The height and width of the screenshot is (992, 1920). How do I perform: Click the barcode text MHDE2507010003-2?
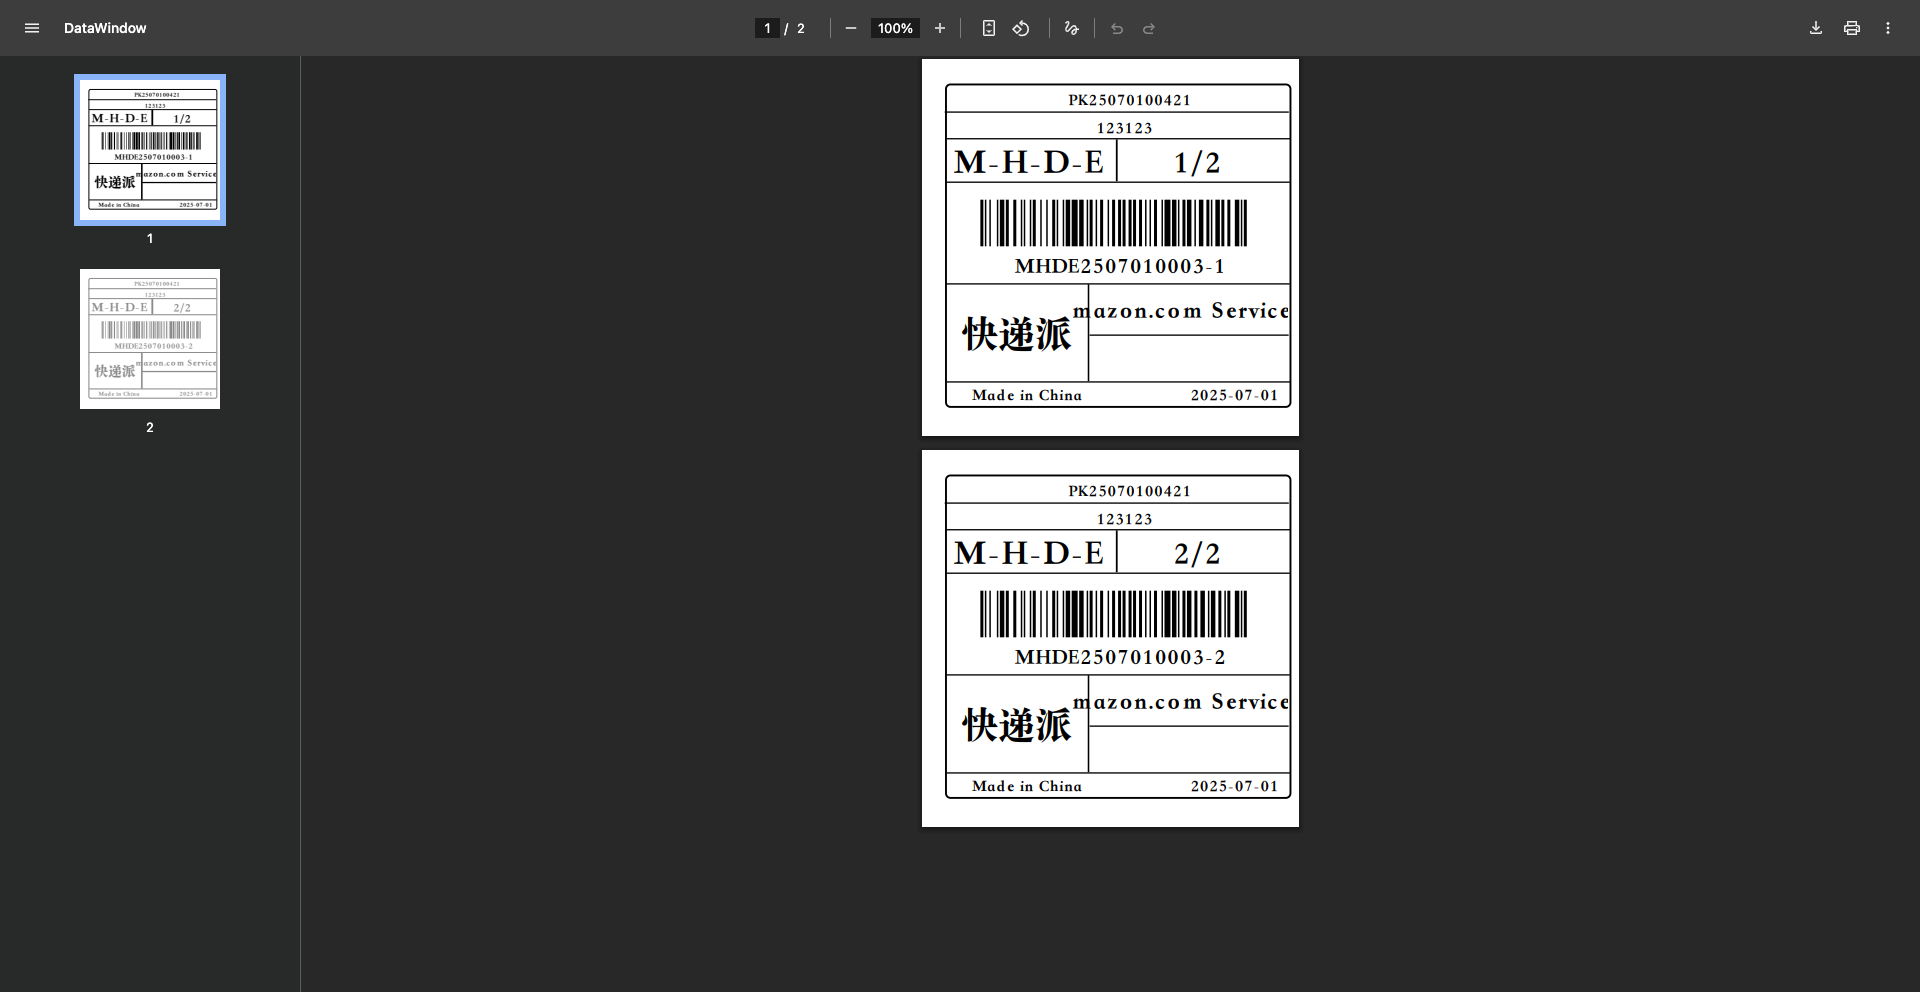pos(1120,657)
